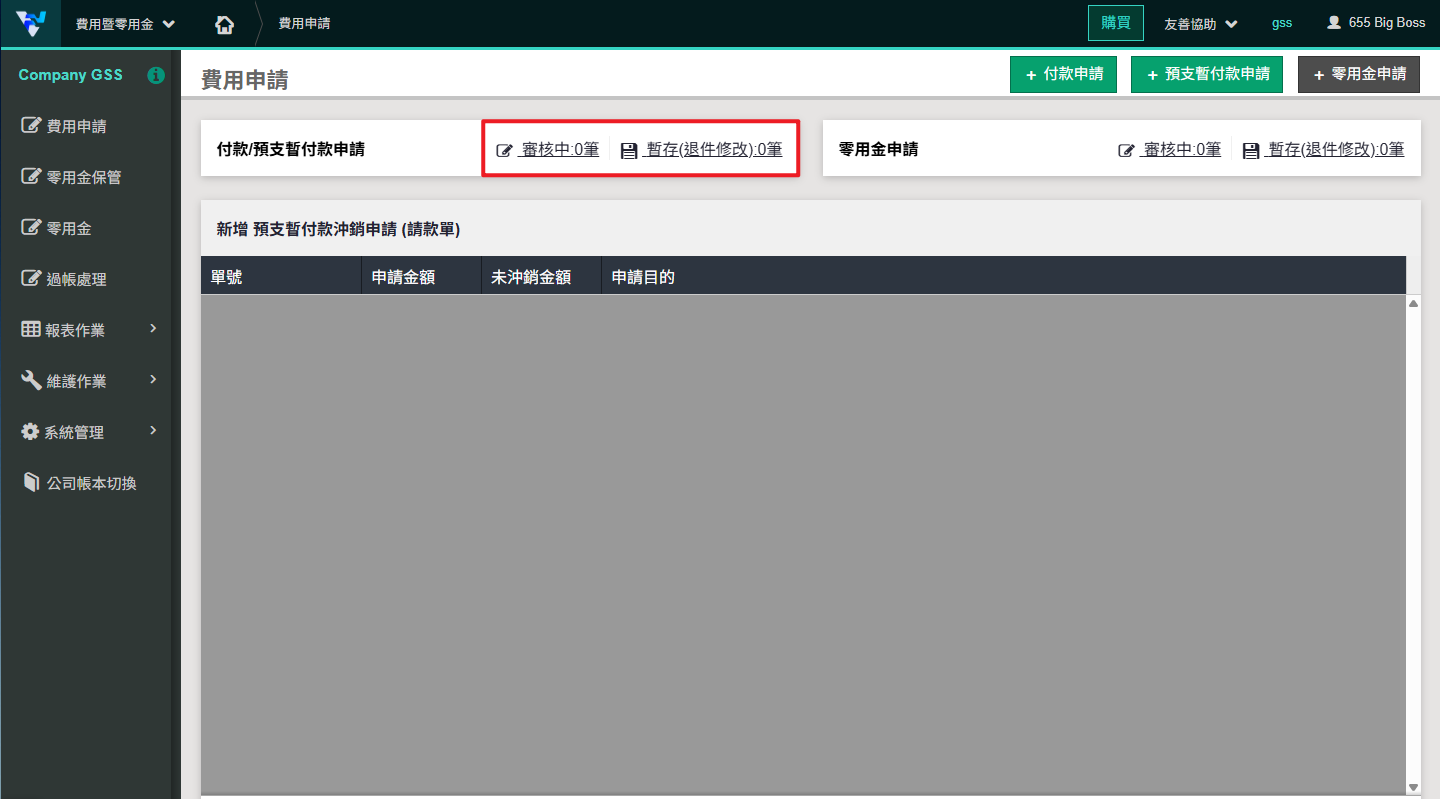The width and height of the screenshot is (1440, 799).
Task: Open 暫存(退件修改):0筆 link under 零用金申請
Action: (x=1335, y=150)
